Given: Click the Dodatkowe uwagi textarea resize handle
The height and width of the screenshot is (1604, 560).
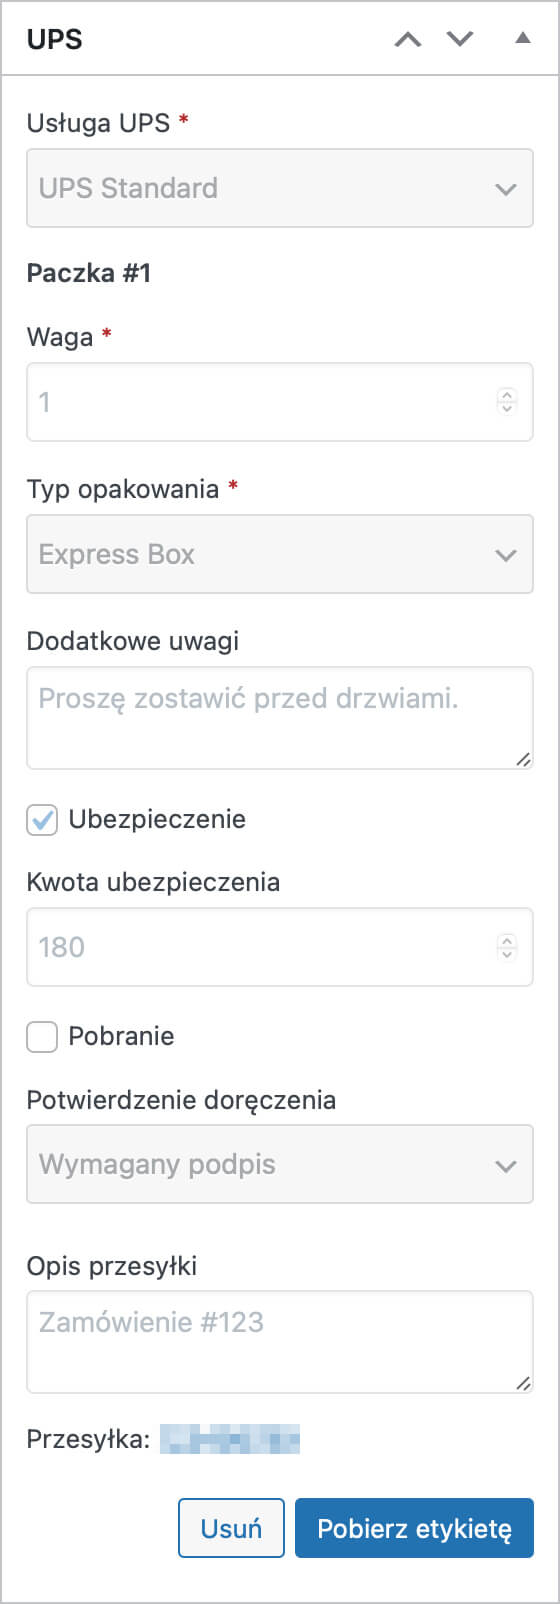Looking at the screenshot, I should point(523,759).
